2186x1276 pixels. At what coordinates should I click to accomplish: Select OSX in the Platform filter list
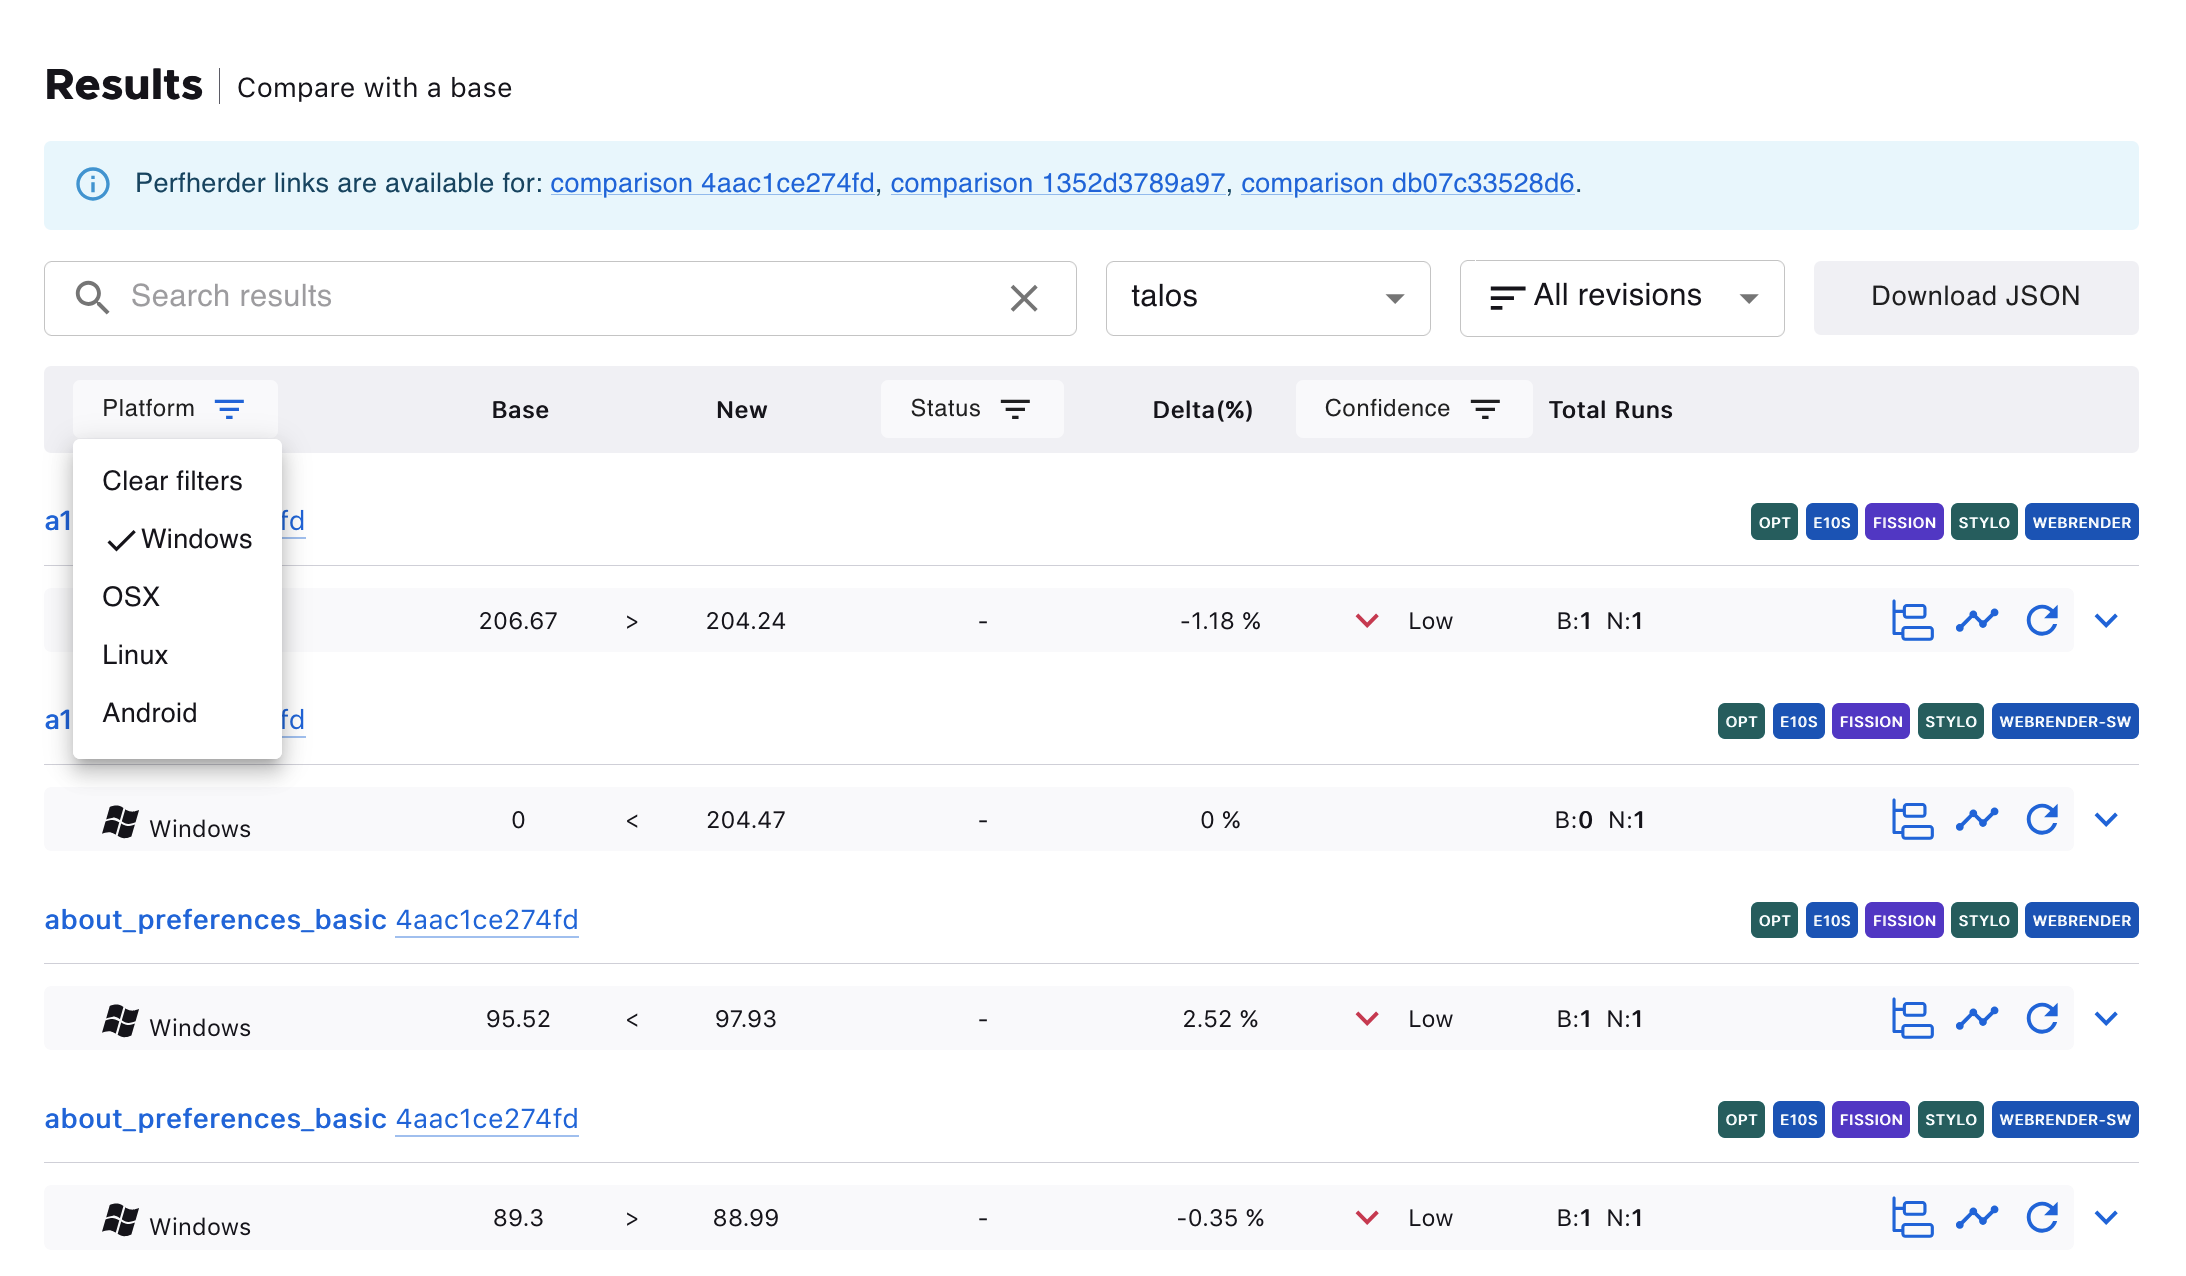(129, 596)
